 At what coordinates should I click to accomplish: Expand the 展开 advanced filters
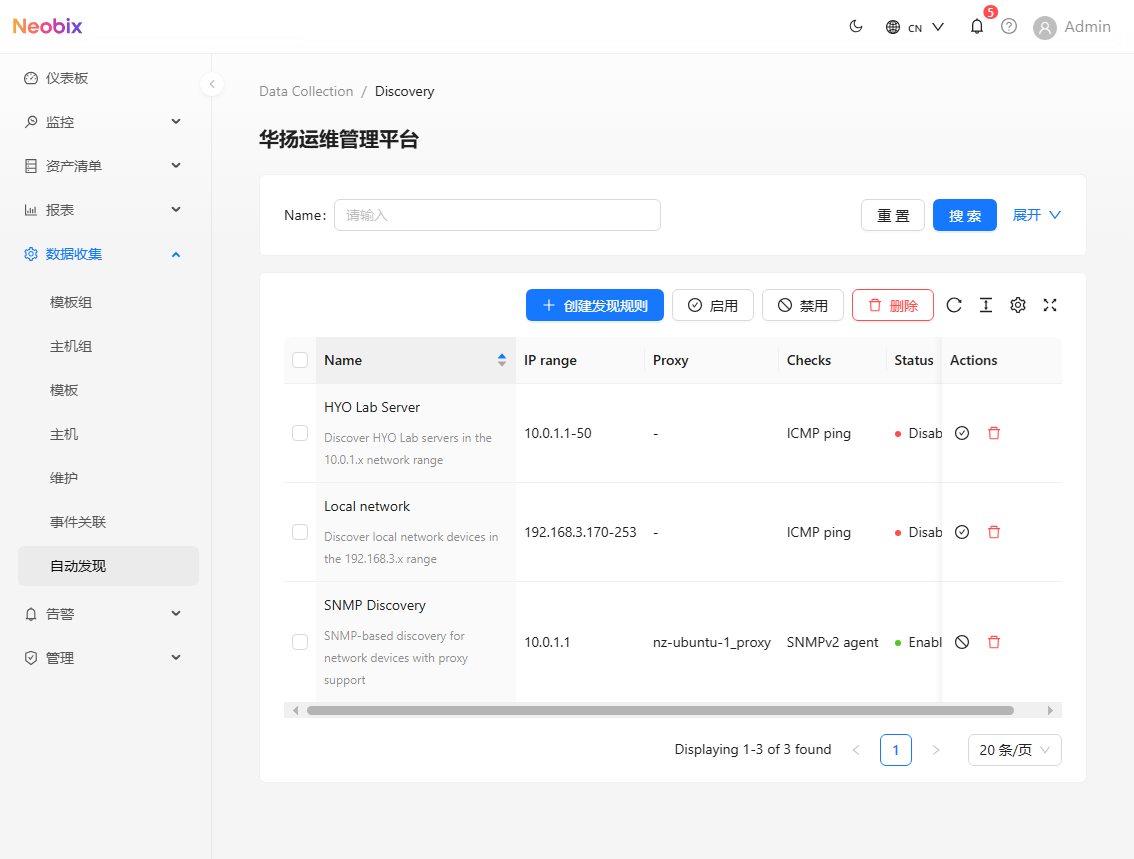[x=1036, y=215]
